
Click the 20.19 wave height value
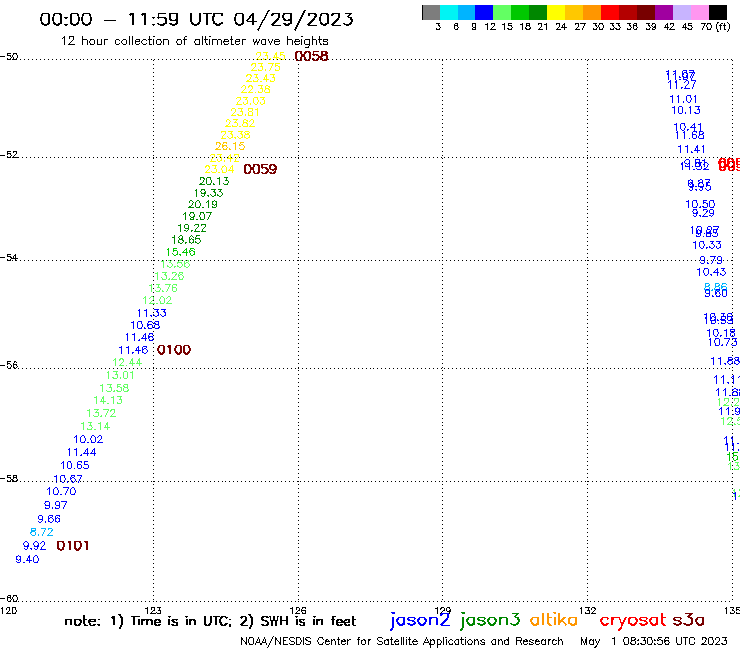coord(202,204)
